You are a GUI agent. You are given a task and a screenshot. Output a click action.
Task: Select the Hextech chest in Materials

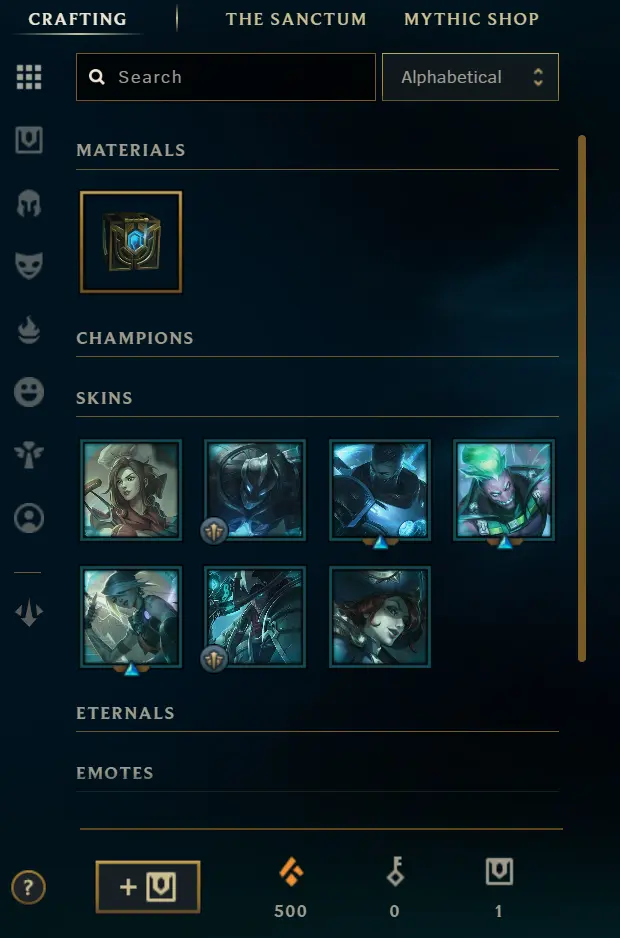[131, 242]
